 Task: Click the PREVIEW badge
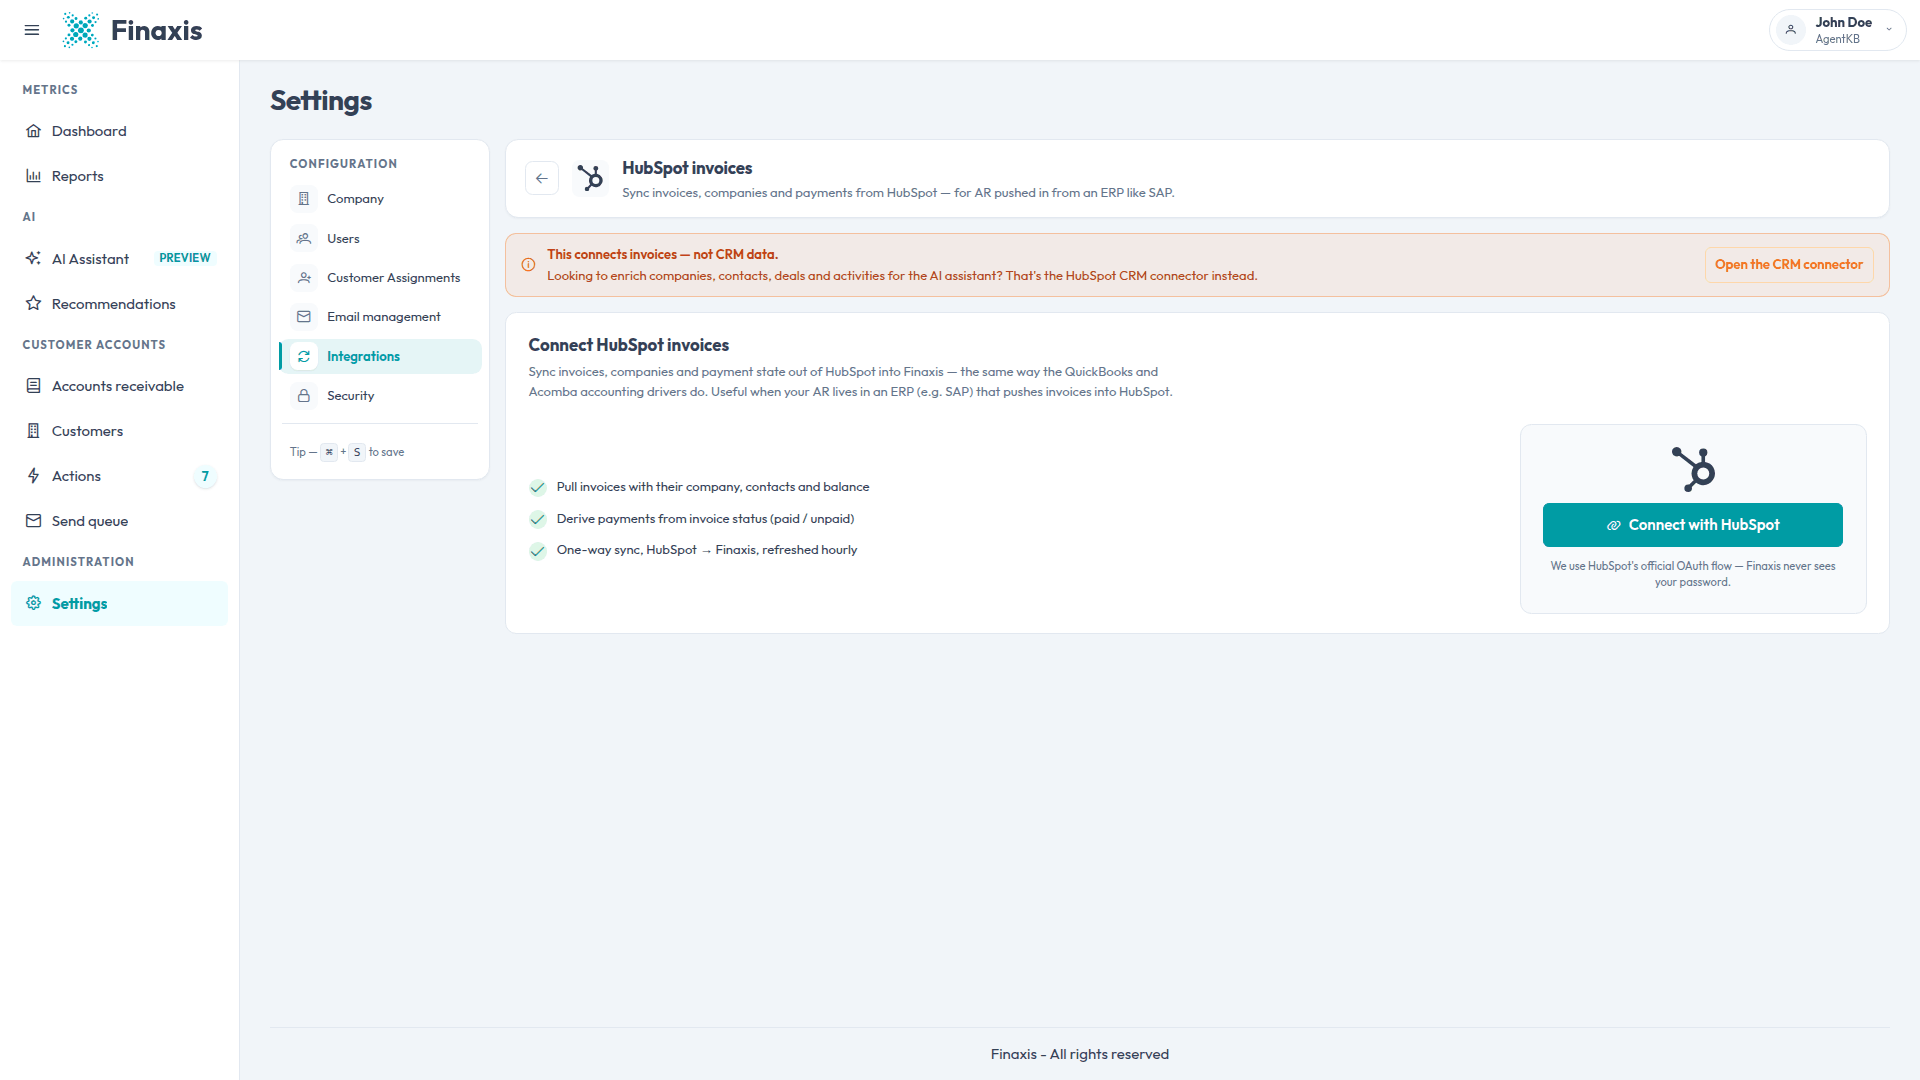point(185,258)
